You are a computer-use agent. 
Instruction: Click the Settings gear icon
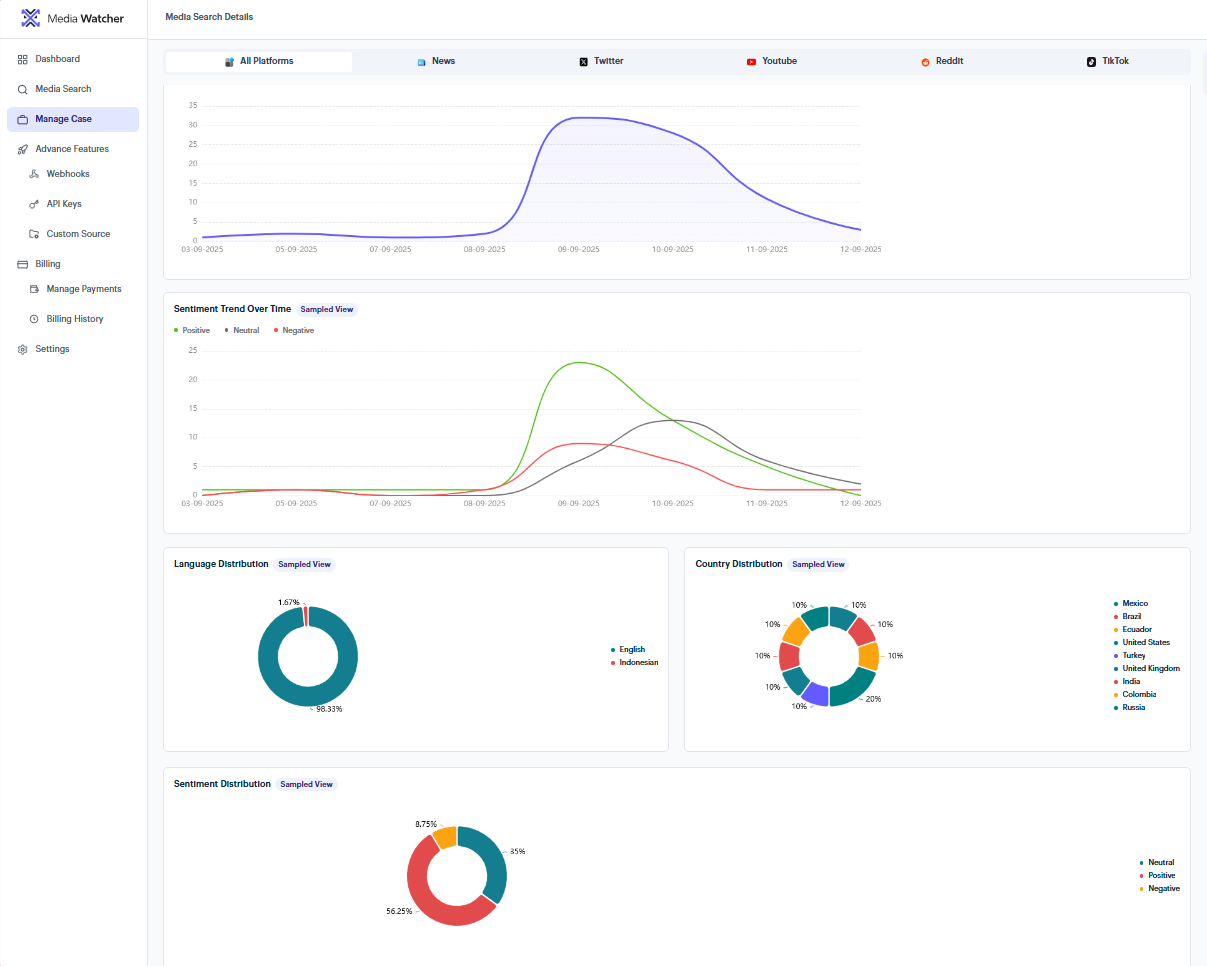pos(23,349)
